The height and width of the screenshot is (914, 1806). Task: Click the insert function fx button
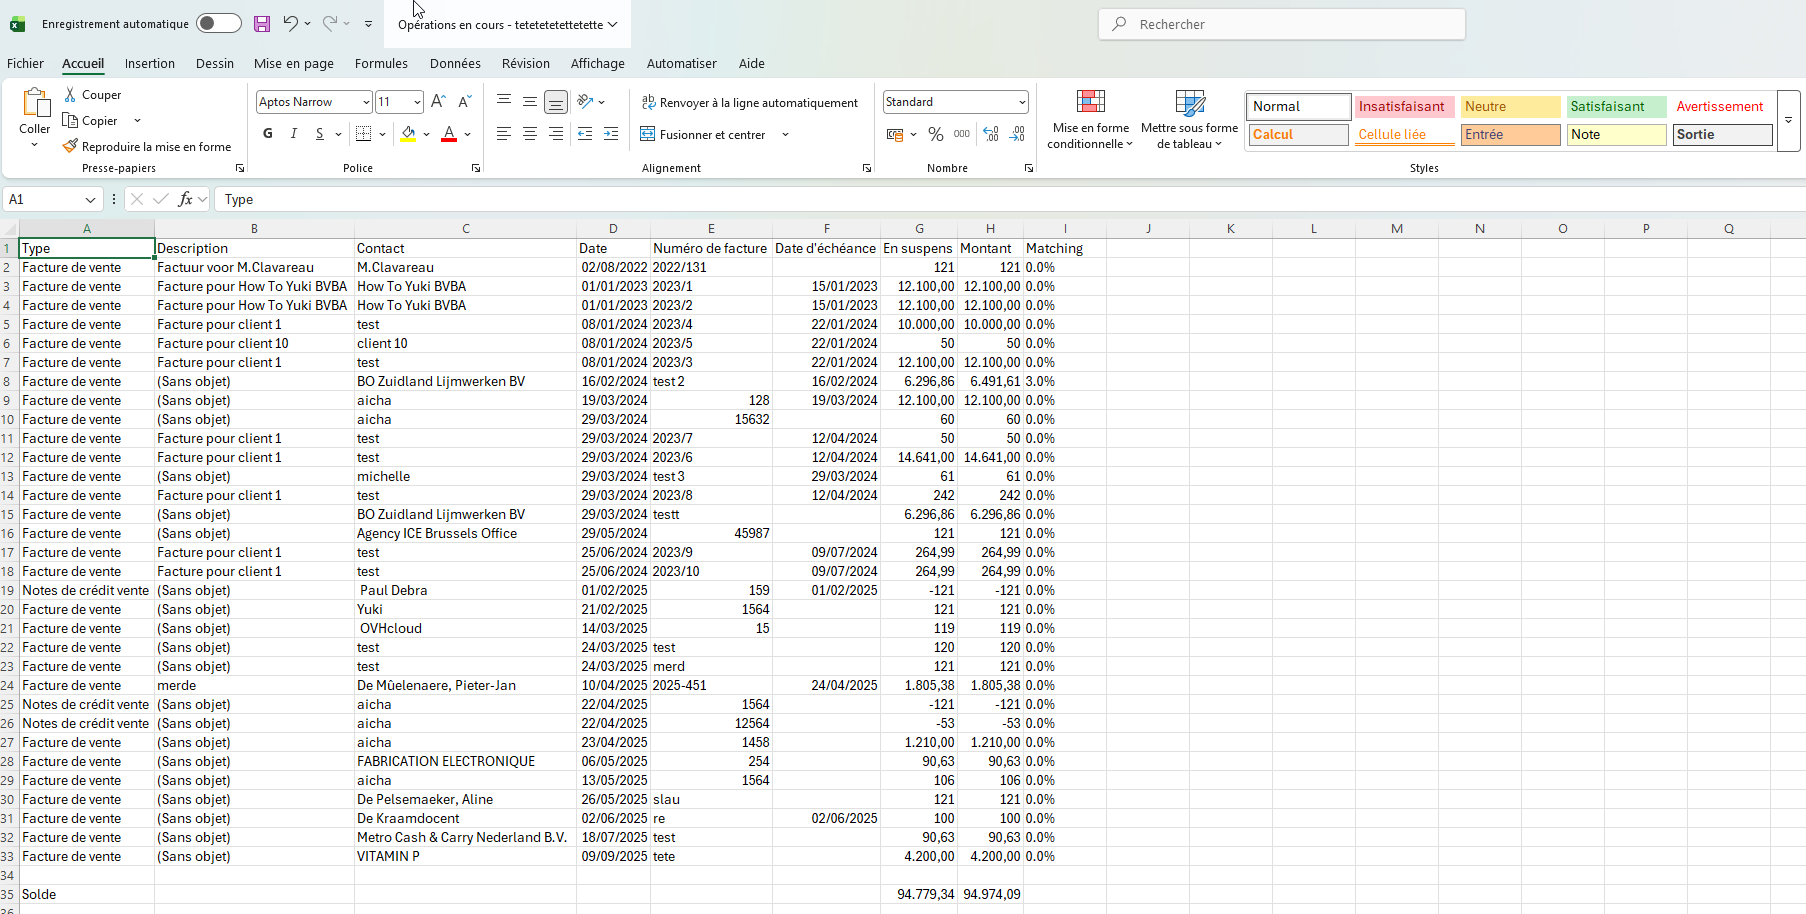point(186,199)
